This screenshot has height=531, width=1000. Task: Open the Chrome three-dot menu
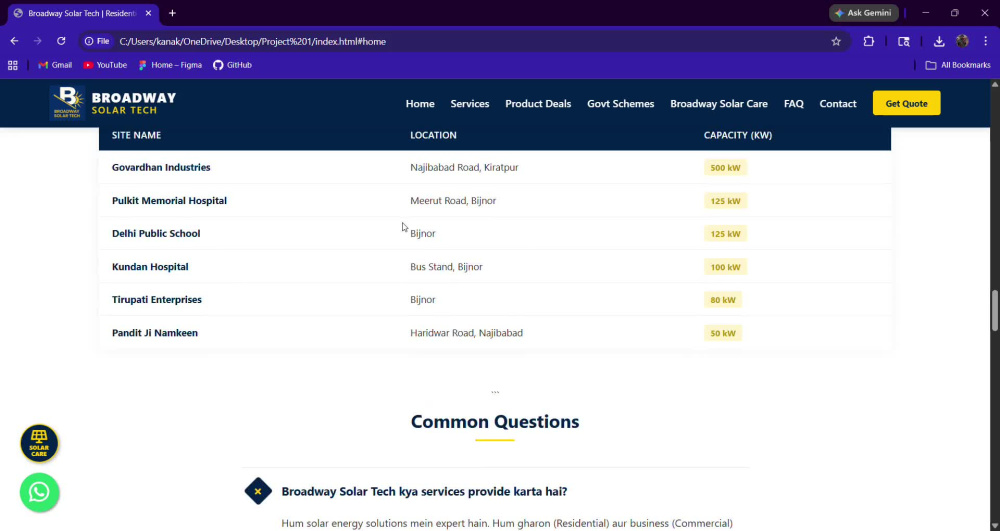click(985, 41)
